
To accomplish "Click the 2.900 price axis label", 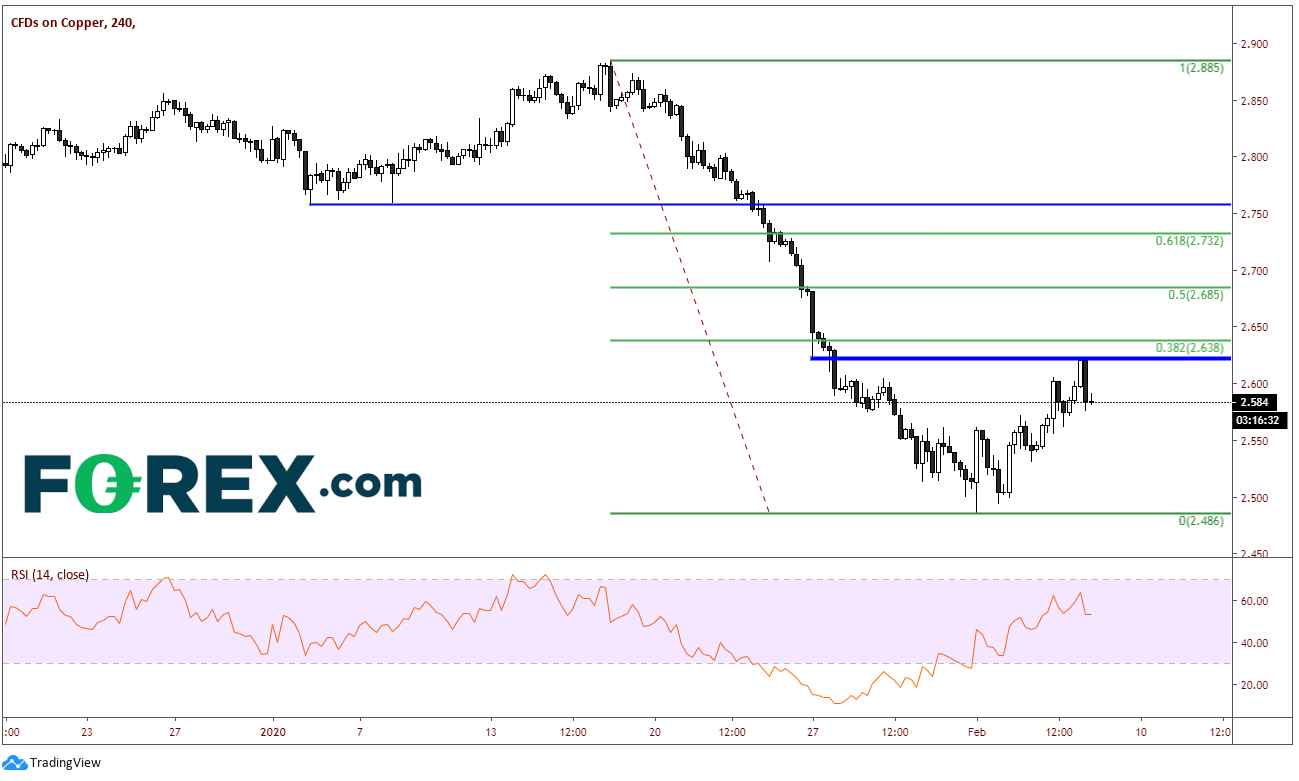I will [x=1256, y=44].
